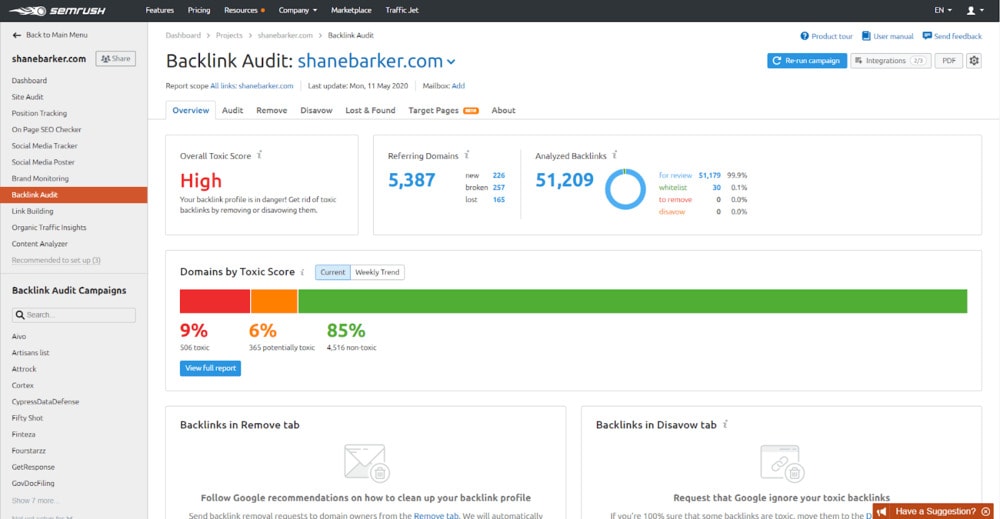This screenshot has width=1000, height=519.
Task: Click the Re-run campaign button
Action: [807, 61]
